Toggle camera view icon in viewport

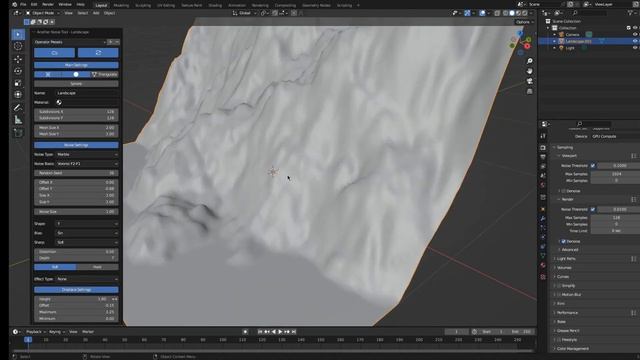coord(529,81)
